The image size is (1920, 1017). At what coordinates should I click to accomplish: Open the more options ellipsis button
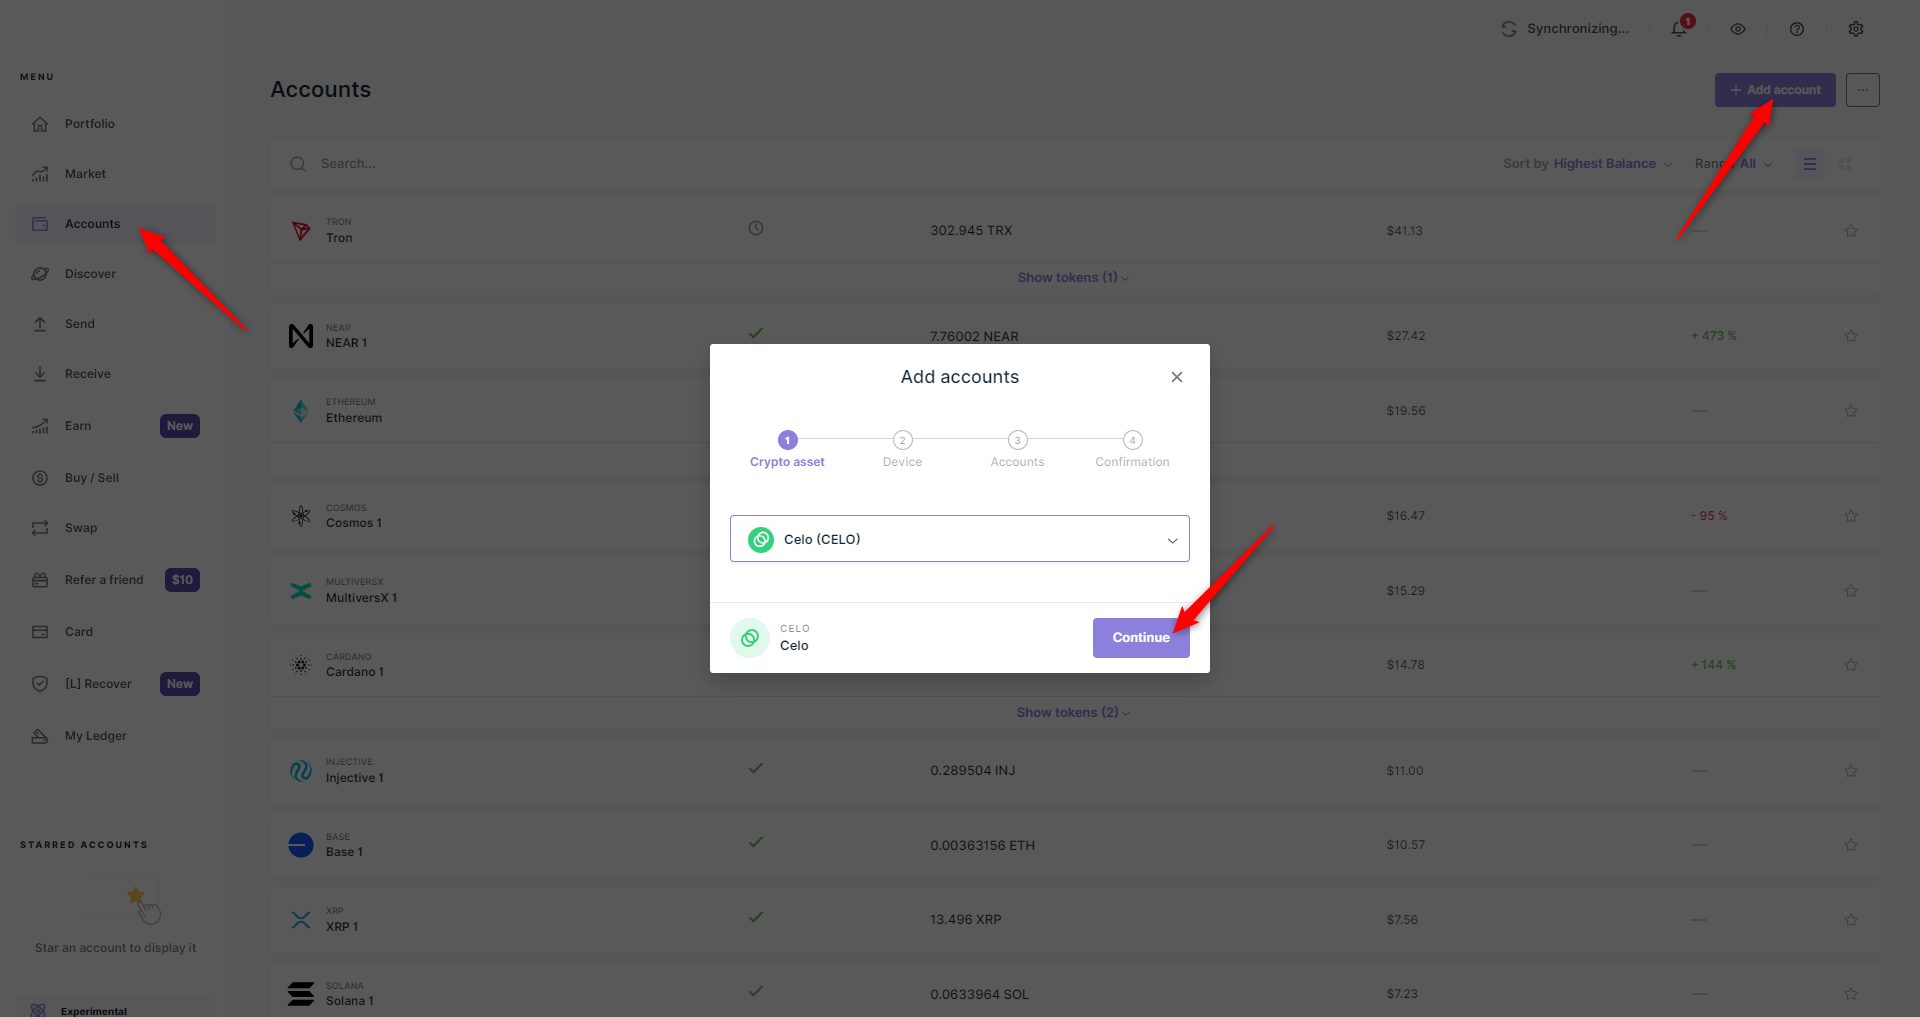(x=1863, y=90)
